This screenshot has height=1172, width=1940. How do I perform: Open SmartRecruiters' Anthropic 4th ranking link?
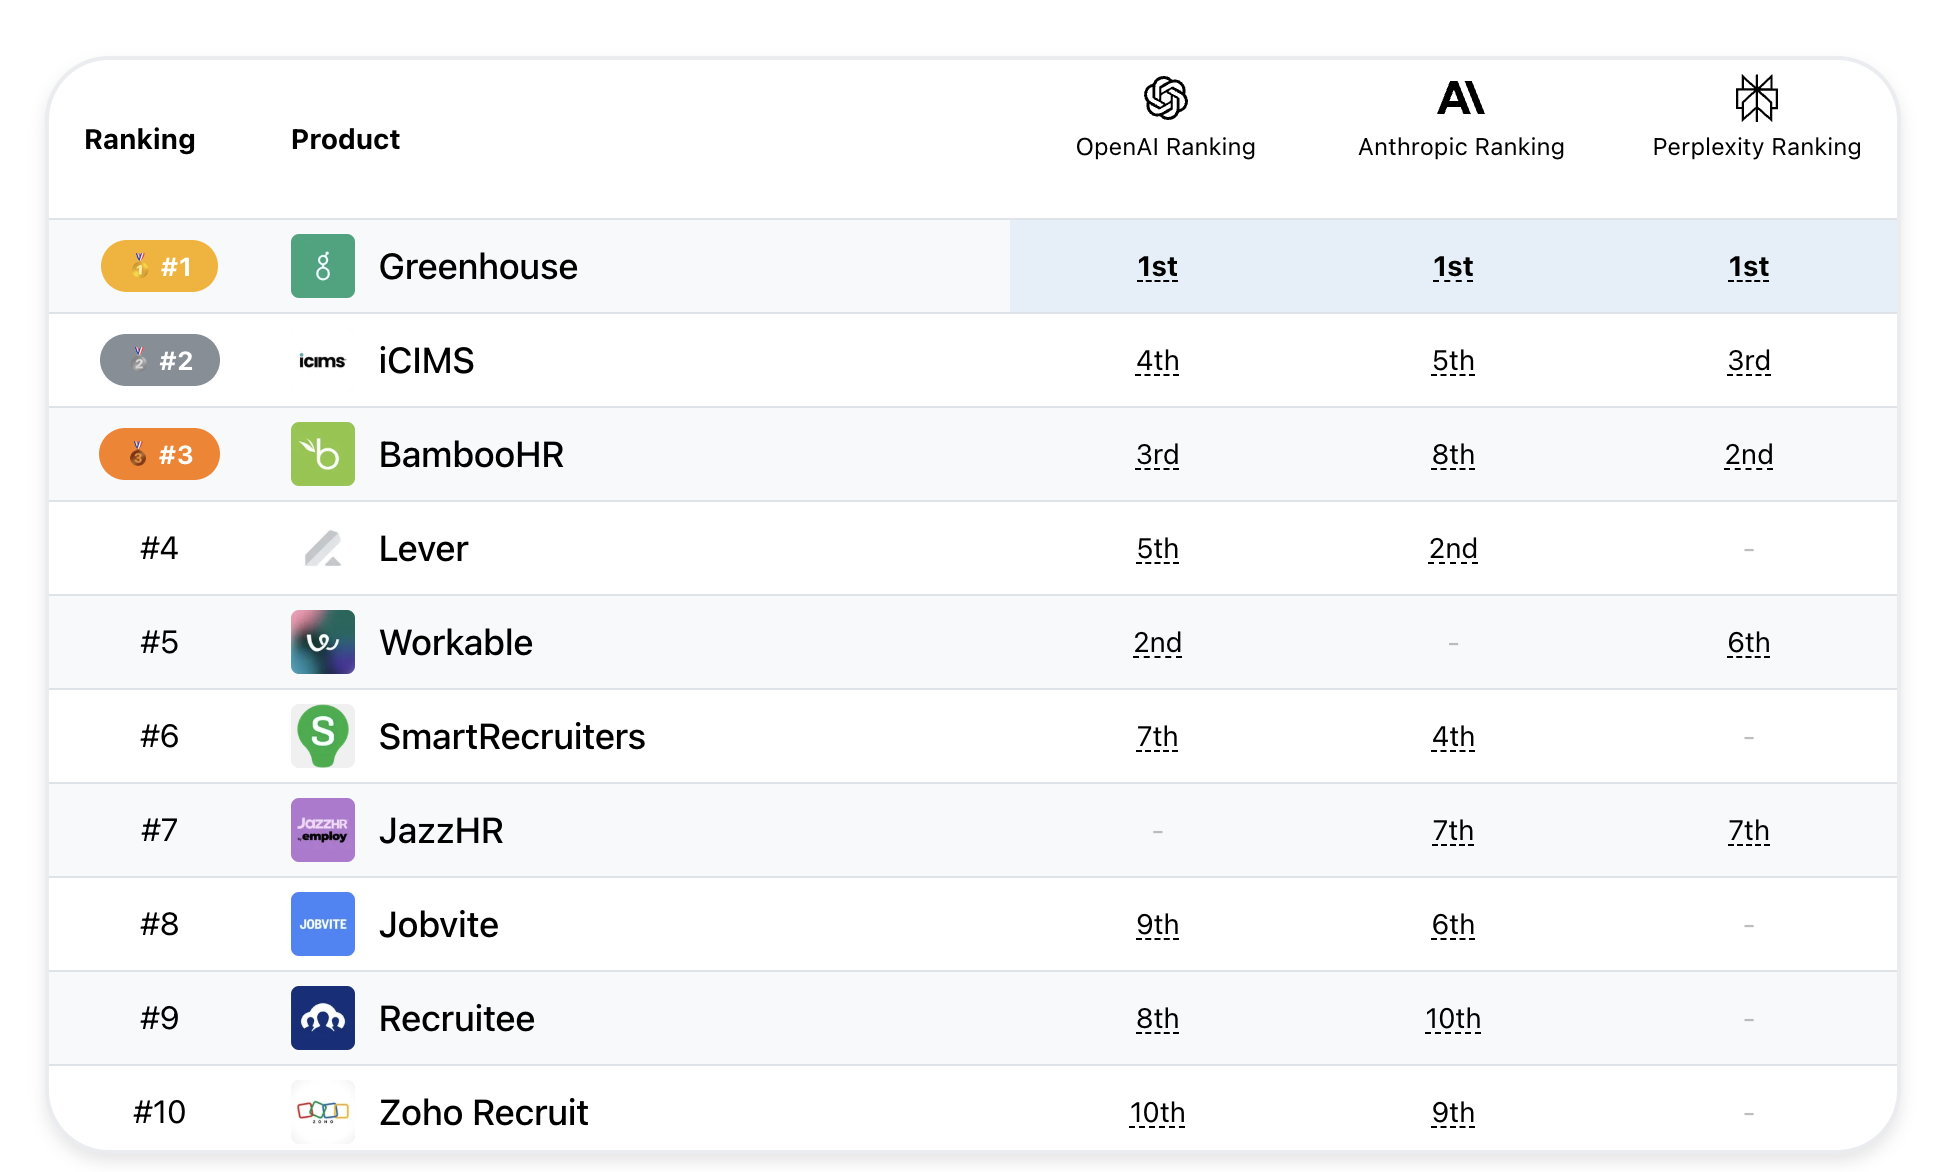click(x=1453, y=737)
